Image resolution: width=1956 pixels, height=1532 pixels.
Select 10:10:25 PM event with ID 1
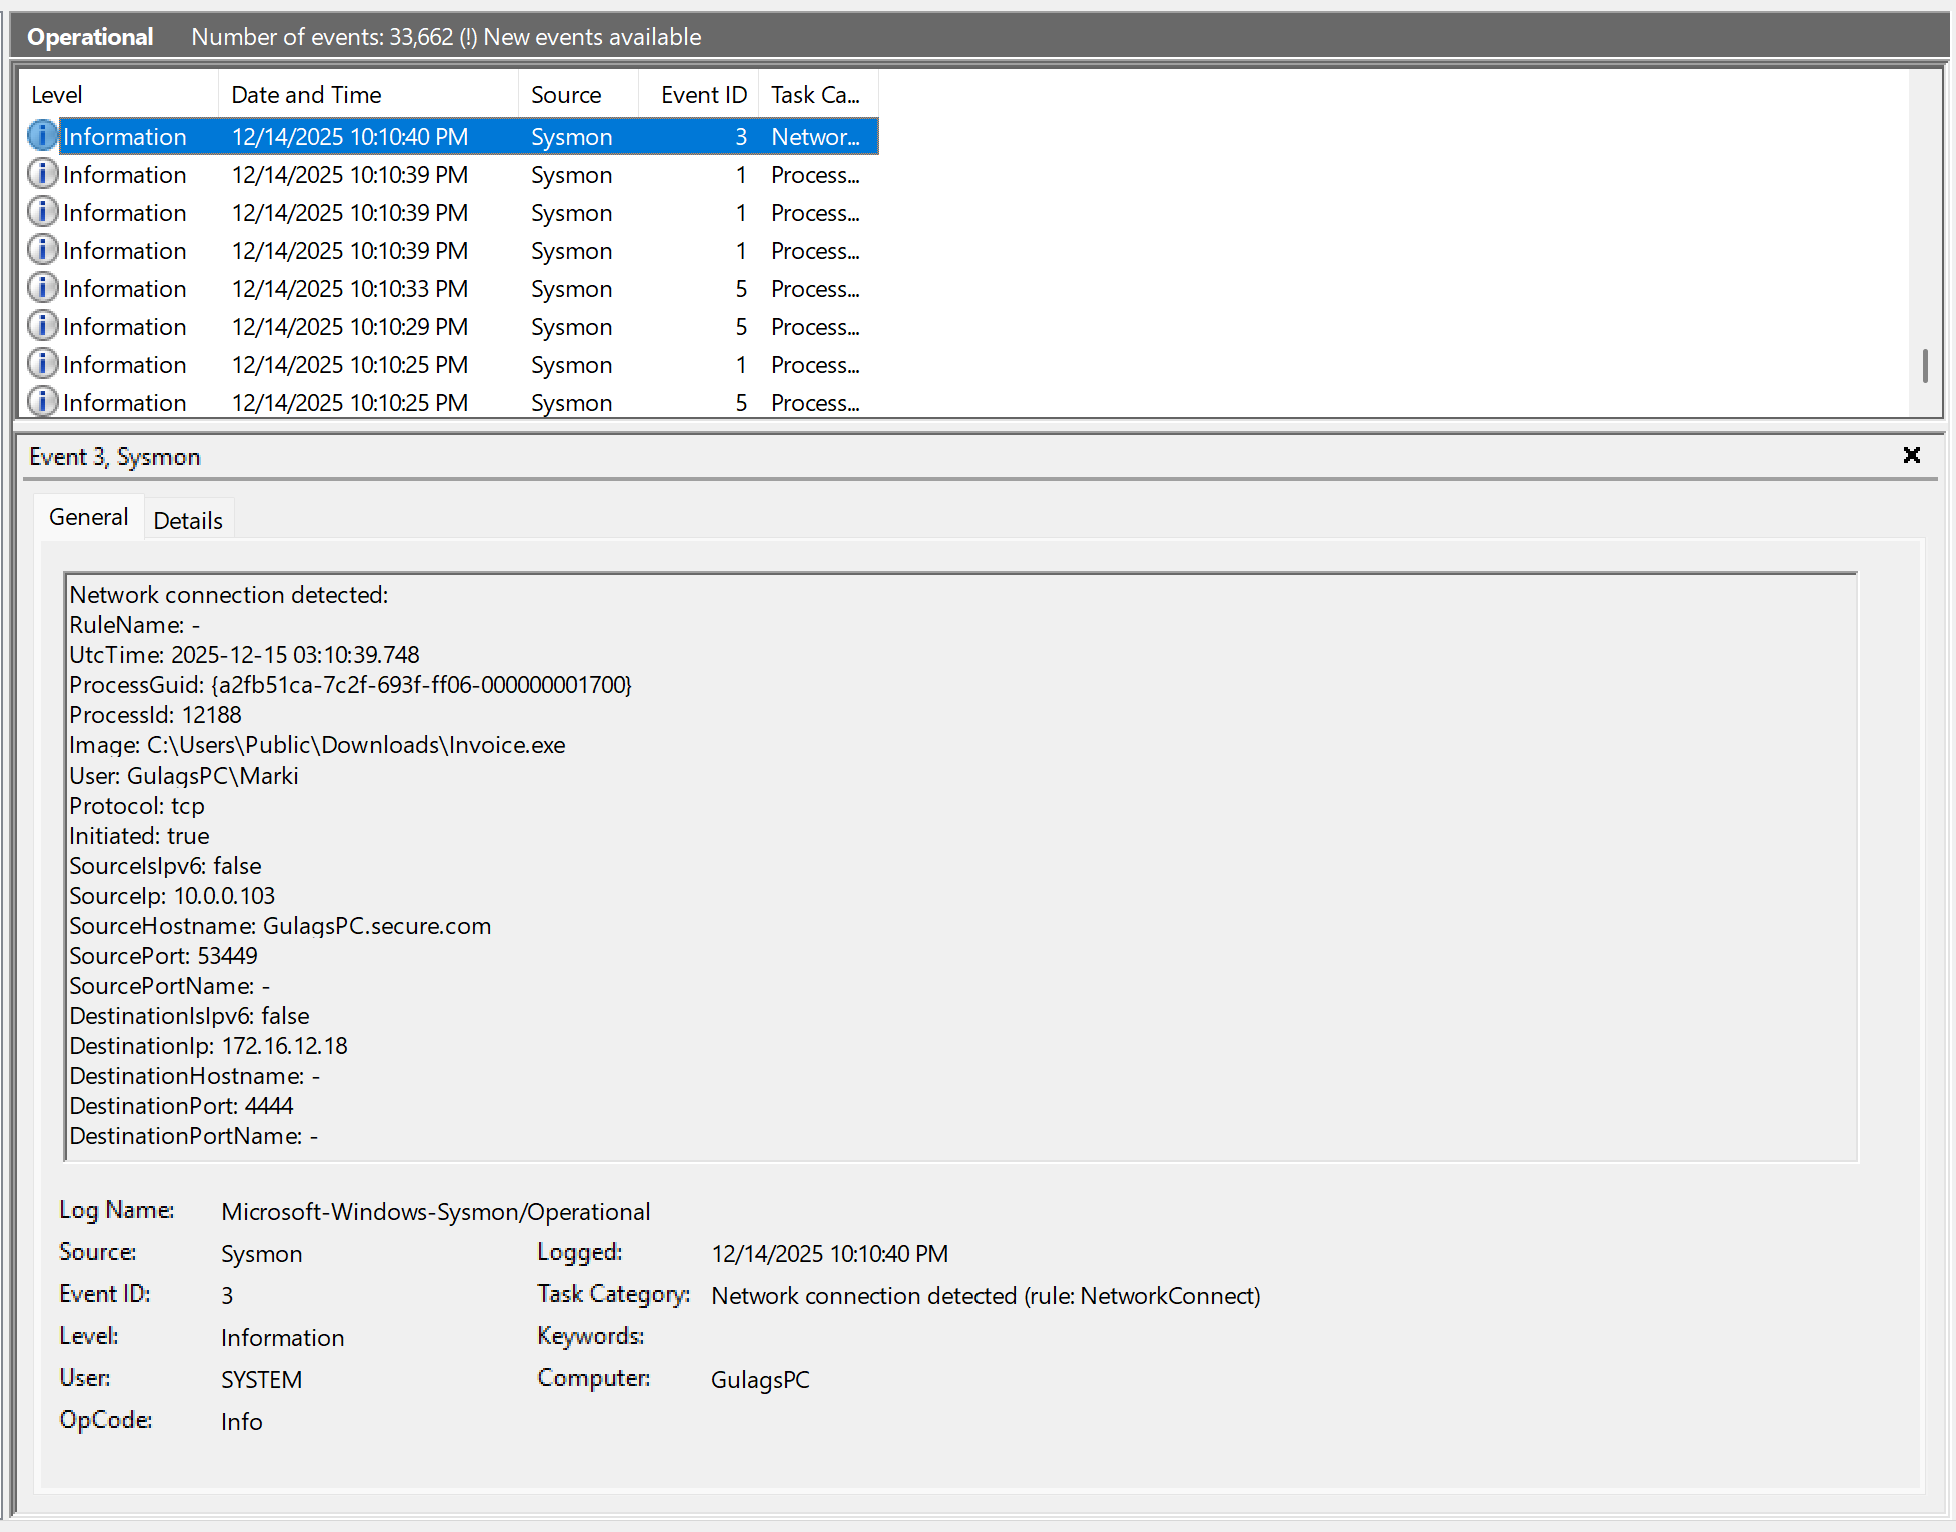(448, 365)
